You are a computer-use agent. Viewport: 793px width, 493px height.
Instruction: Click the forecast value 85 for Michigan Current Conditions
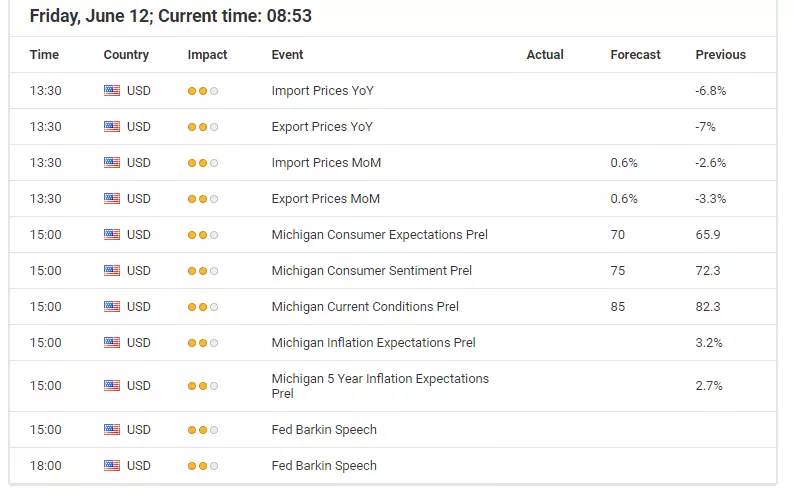pos(618,306)
